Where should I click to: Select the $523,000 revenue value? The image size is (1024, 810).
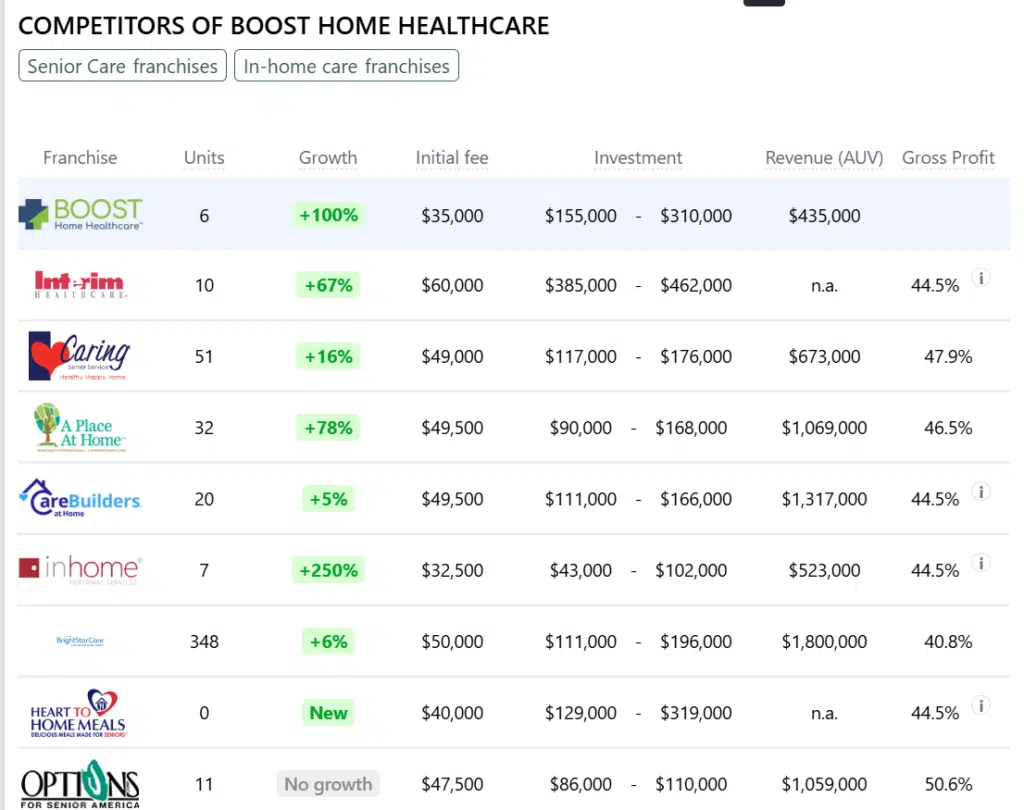[x=824, y=570]
